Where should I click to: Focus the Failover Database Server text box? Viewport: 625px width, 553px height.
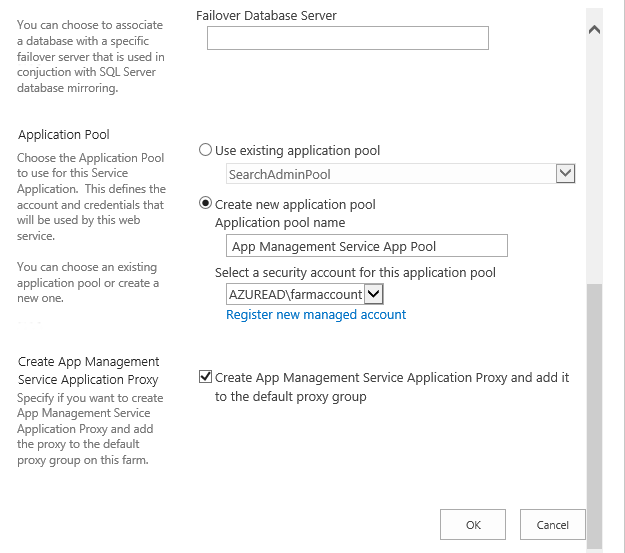[x=348, y=38]
